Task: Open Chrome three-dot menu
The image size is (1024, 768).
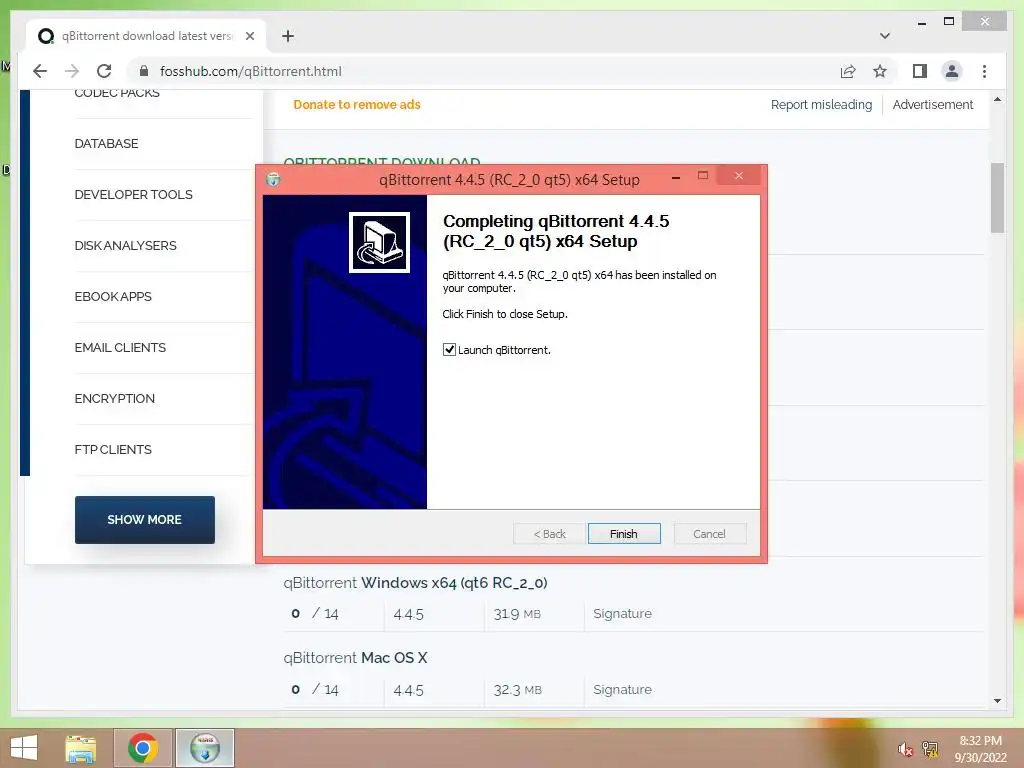Action: click(984, 71)
